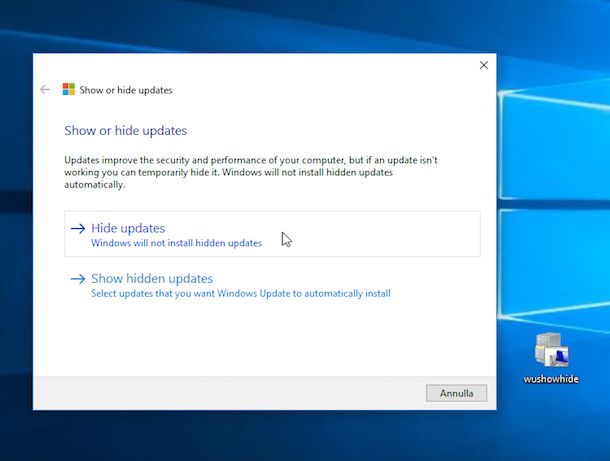Go back using the back arrow
Image resolution: width=610 pixels, height=461 pixels.
pos(45,90)
